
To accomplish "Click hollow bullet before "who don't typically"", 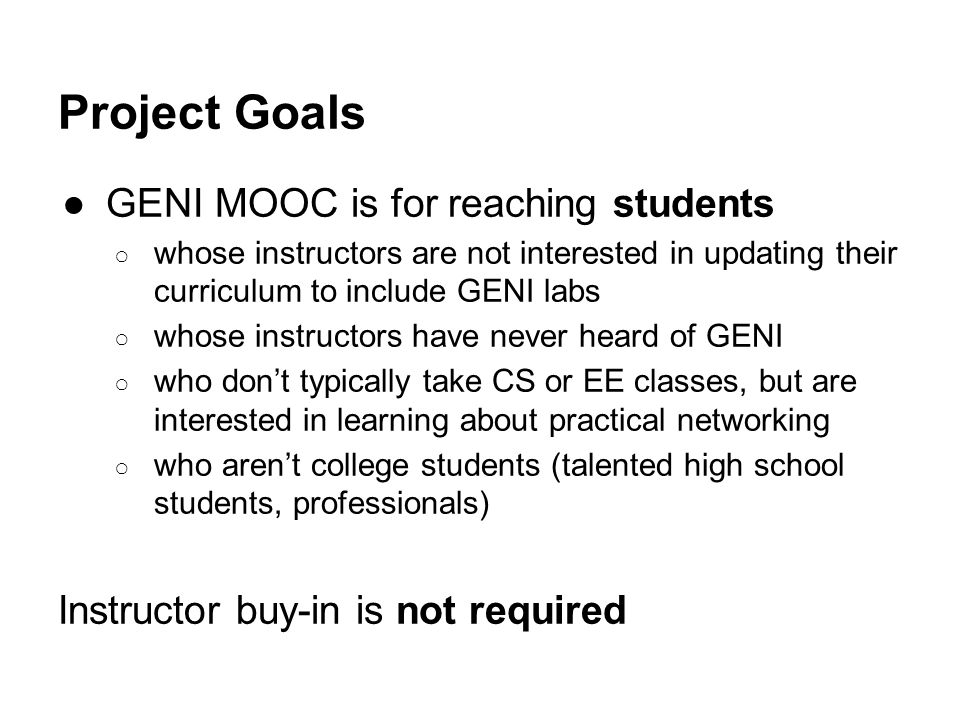I will [122, 384].
